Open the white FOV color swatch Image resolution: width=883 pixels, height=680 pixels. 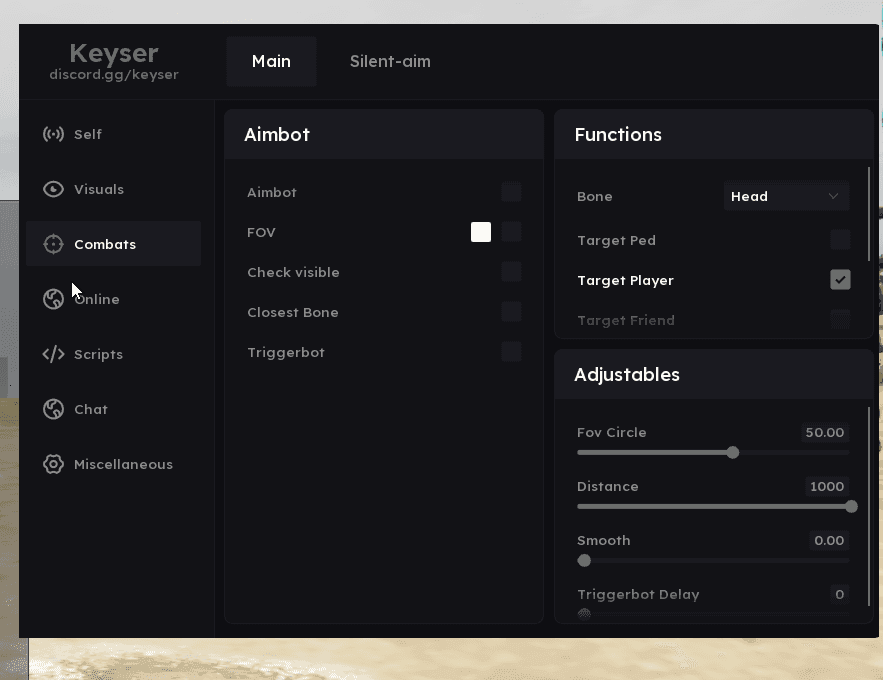click(x=481, y=232)
